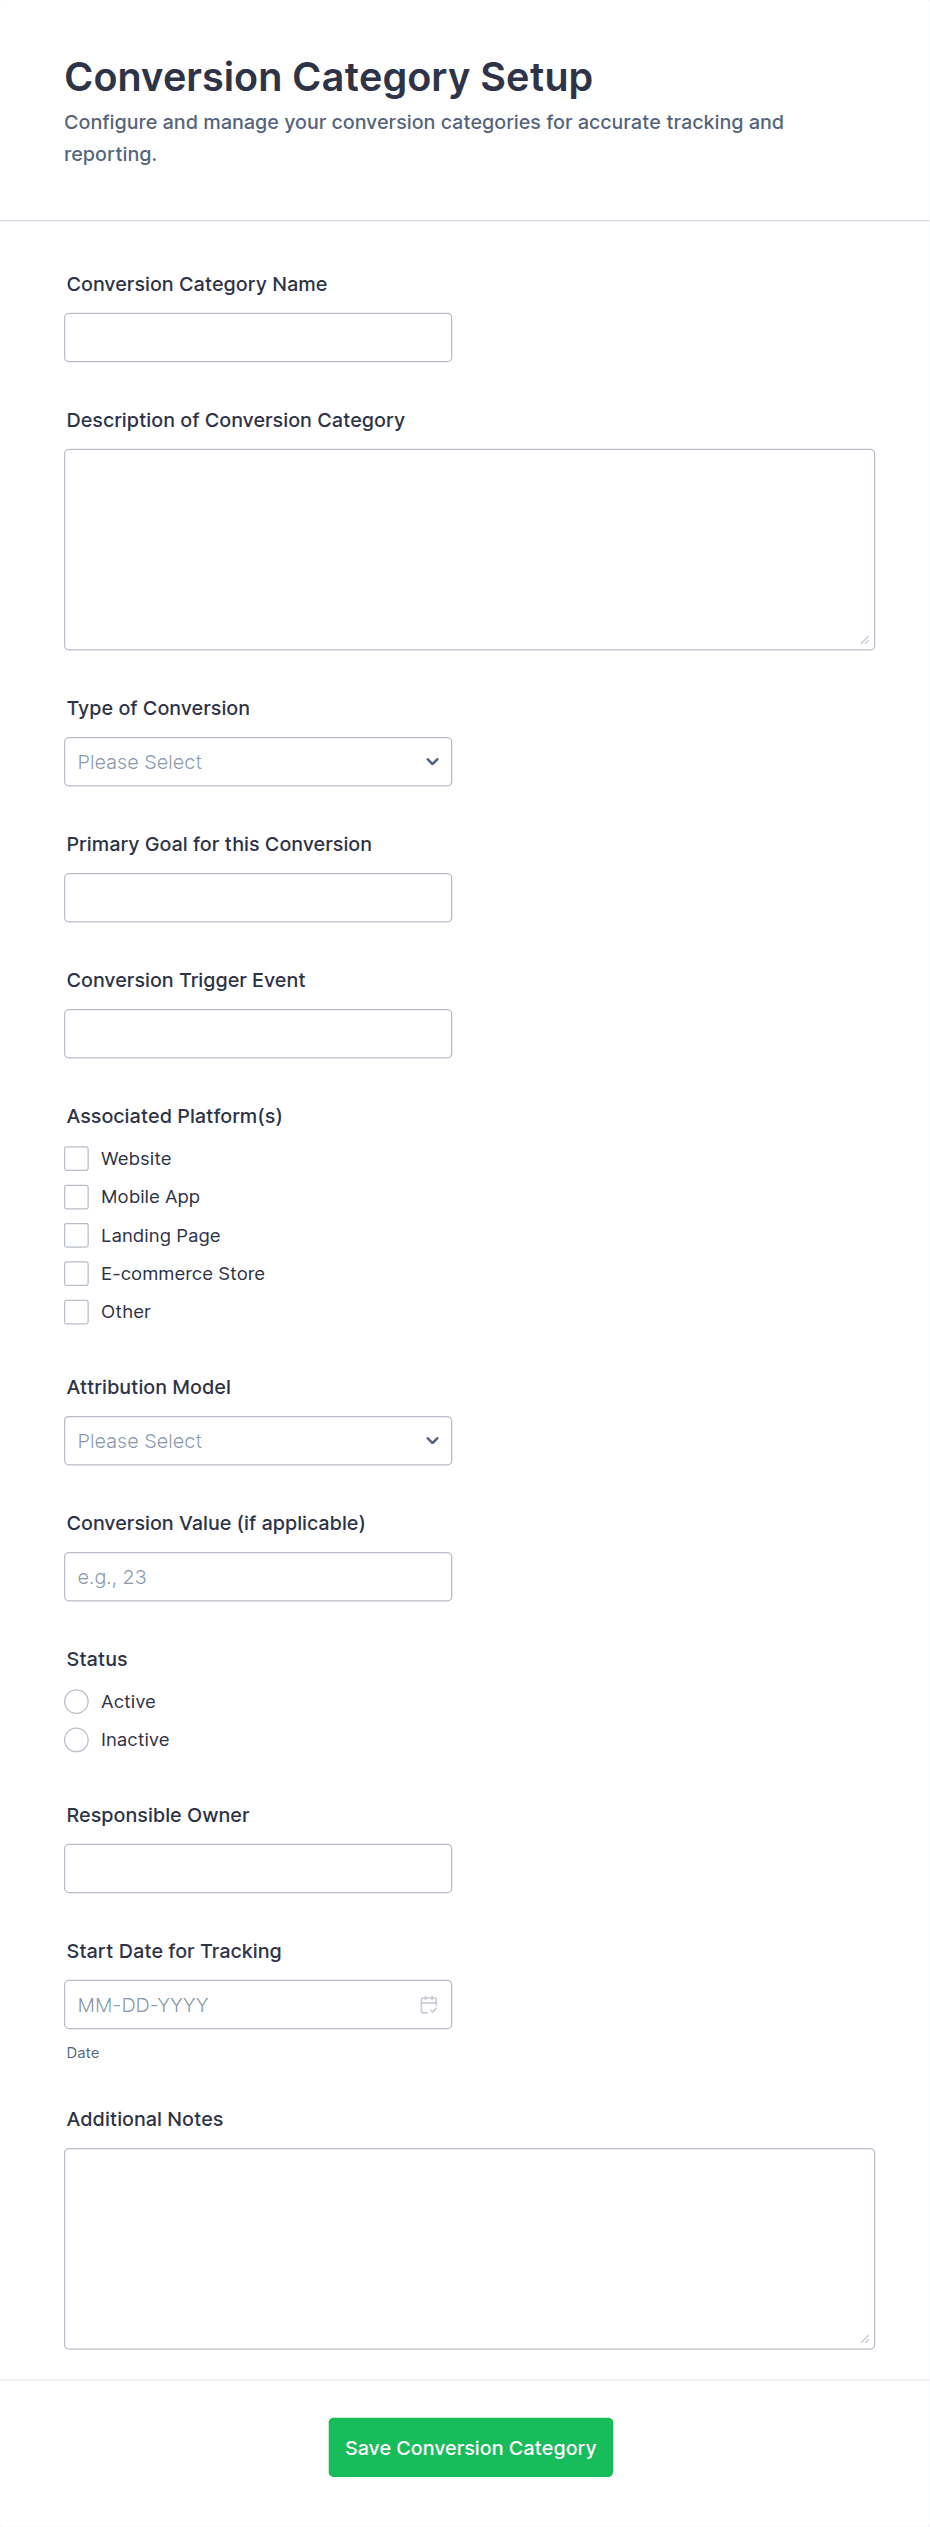
Task: Click into the Description of Conversion Category textarea
Action: [469, 549]
